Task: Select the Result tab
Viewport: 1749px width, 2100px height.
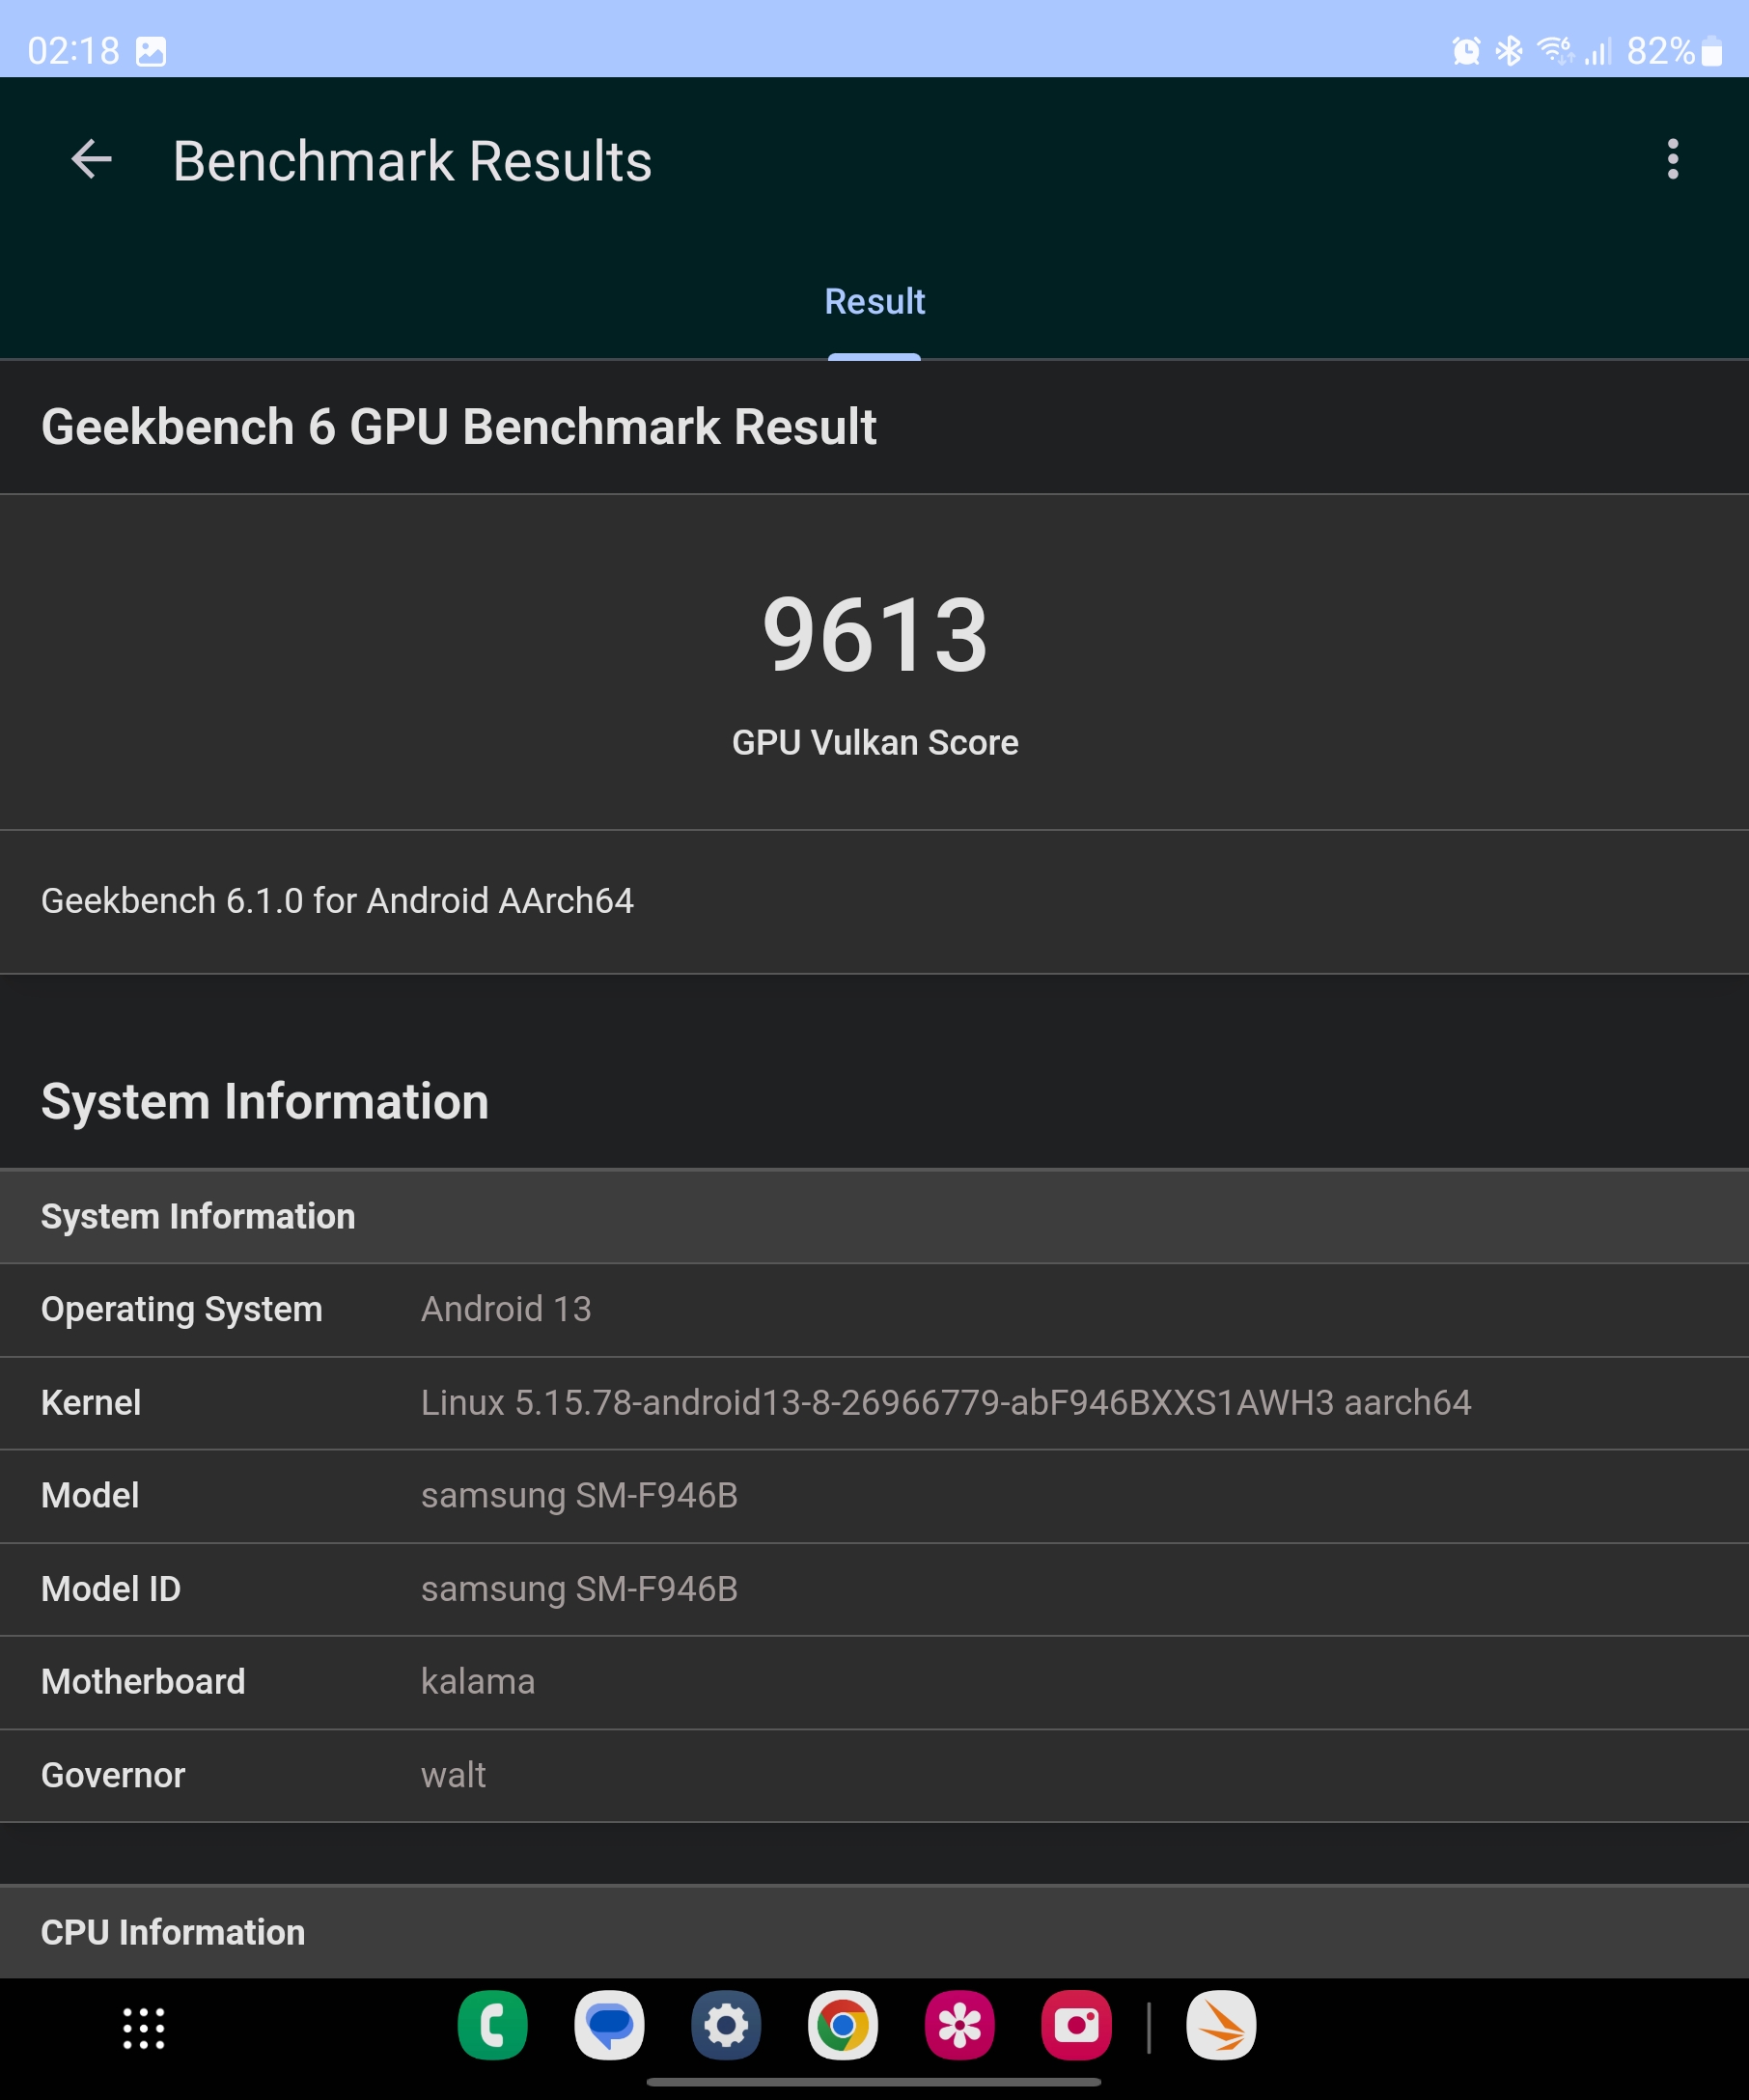Action: pos(874,302)
